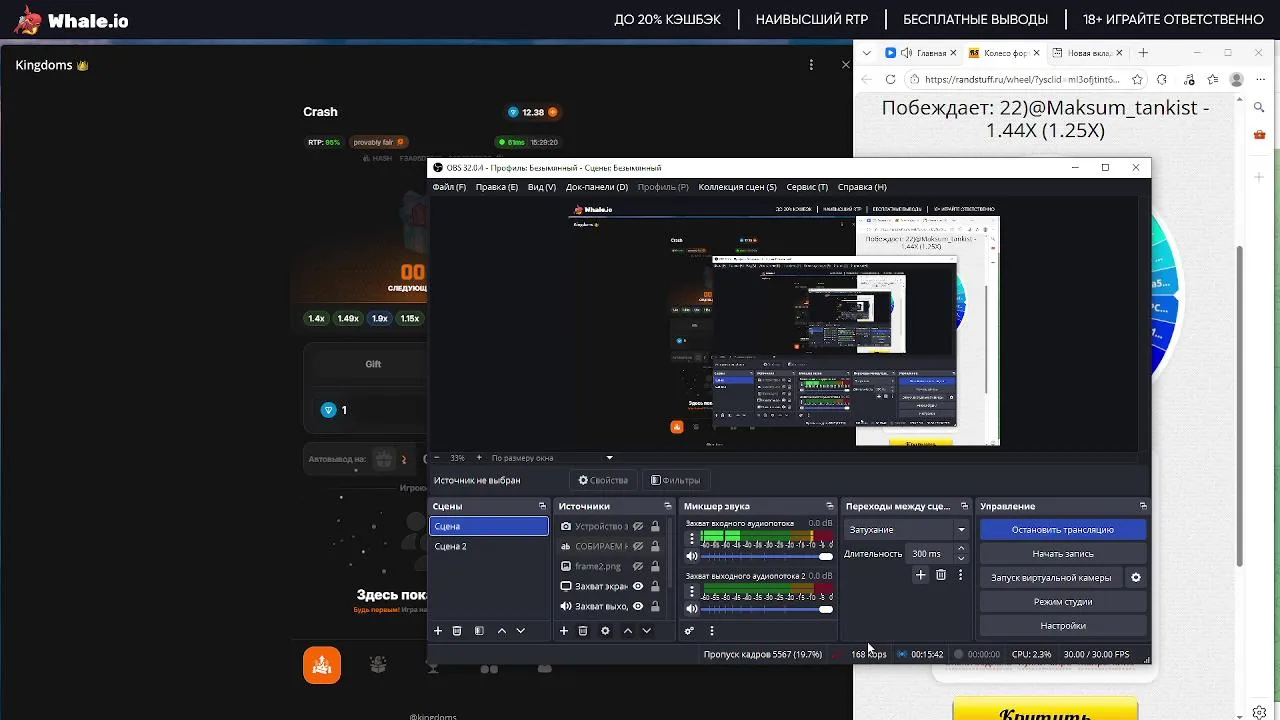Zoom in preview with plus icon
The width and height of the screenshot is (1280, 720).
479,458
